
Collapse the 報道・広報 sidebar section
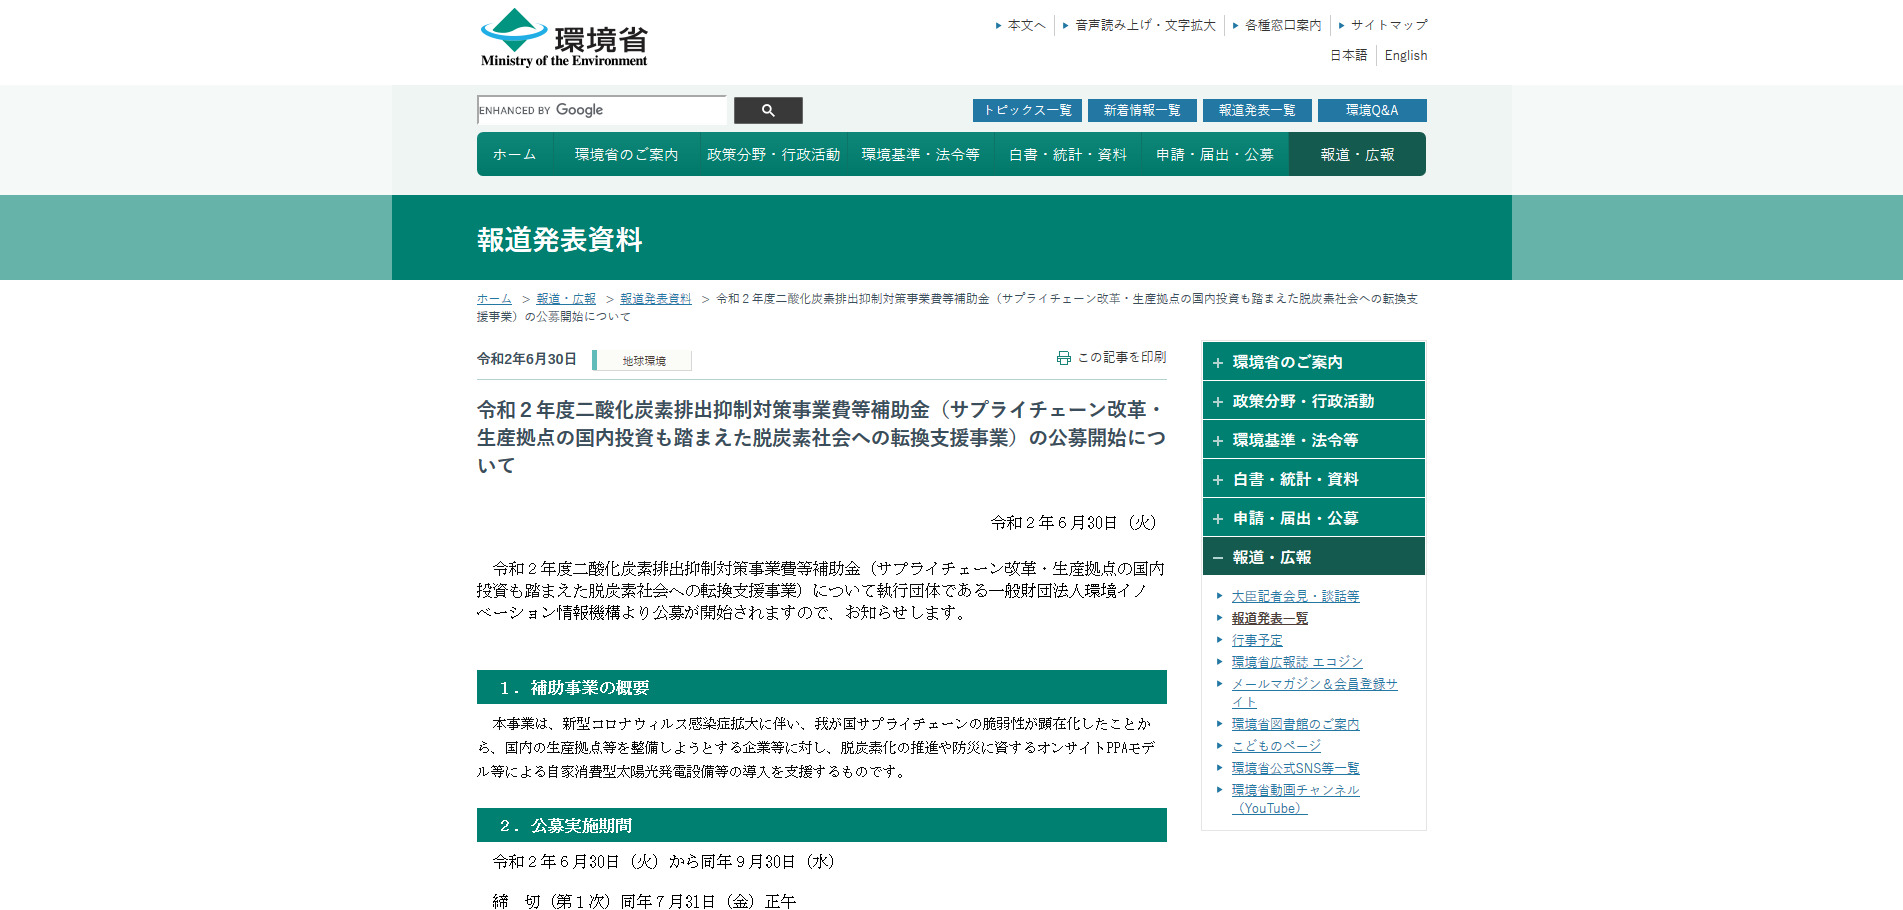[x=1218, y=558]
